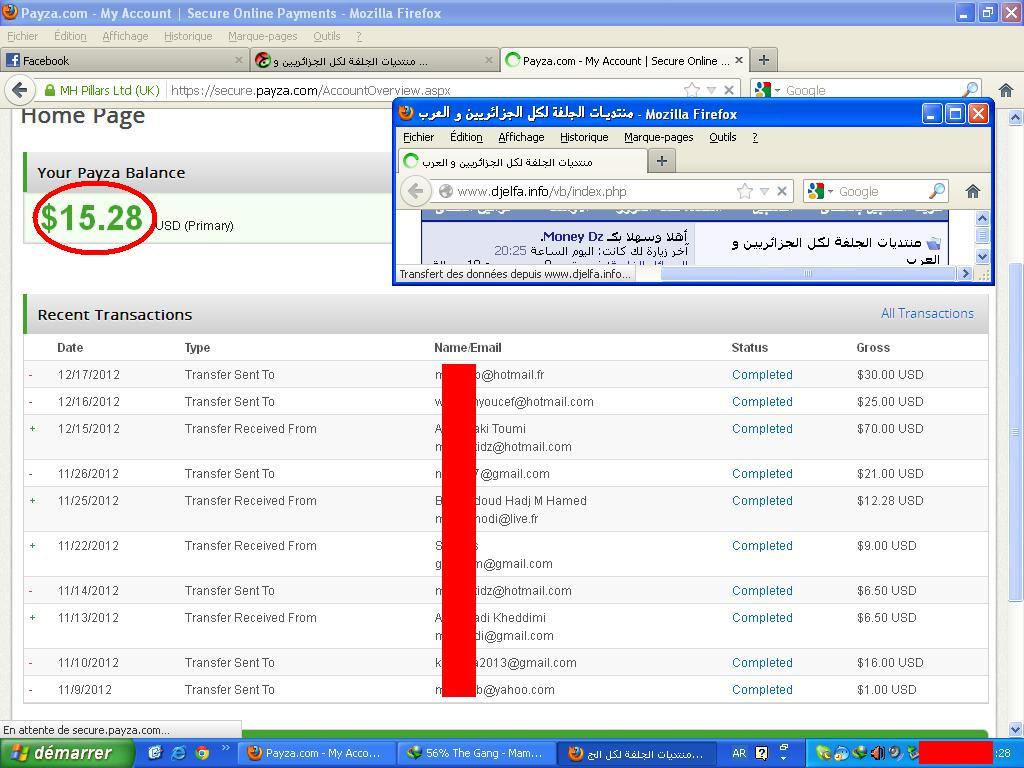1024x768 pixels.
Task: Open the Historique menu in the Payza window
Action: point(188,37)
